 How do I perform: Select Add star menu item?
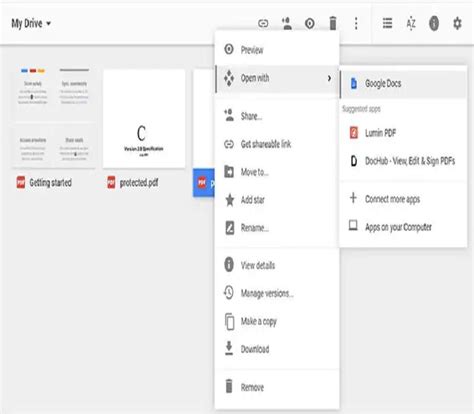pyautogui.click(x=277, y=200)
